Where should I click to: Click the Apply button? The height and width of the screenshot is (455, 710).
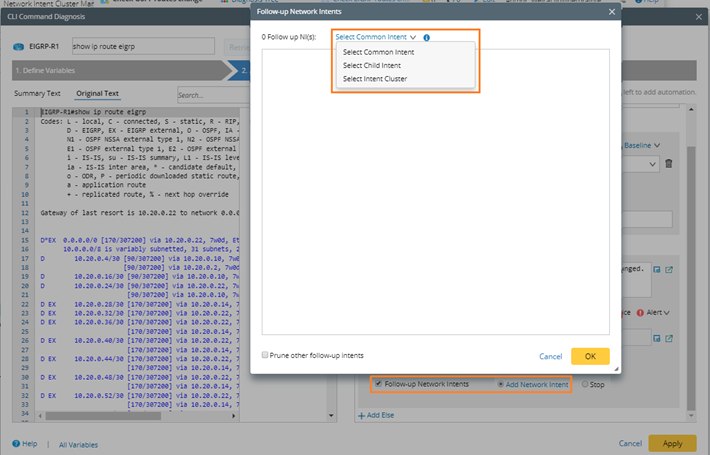point(672,443)
